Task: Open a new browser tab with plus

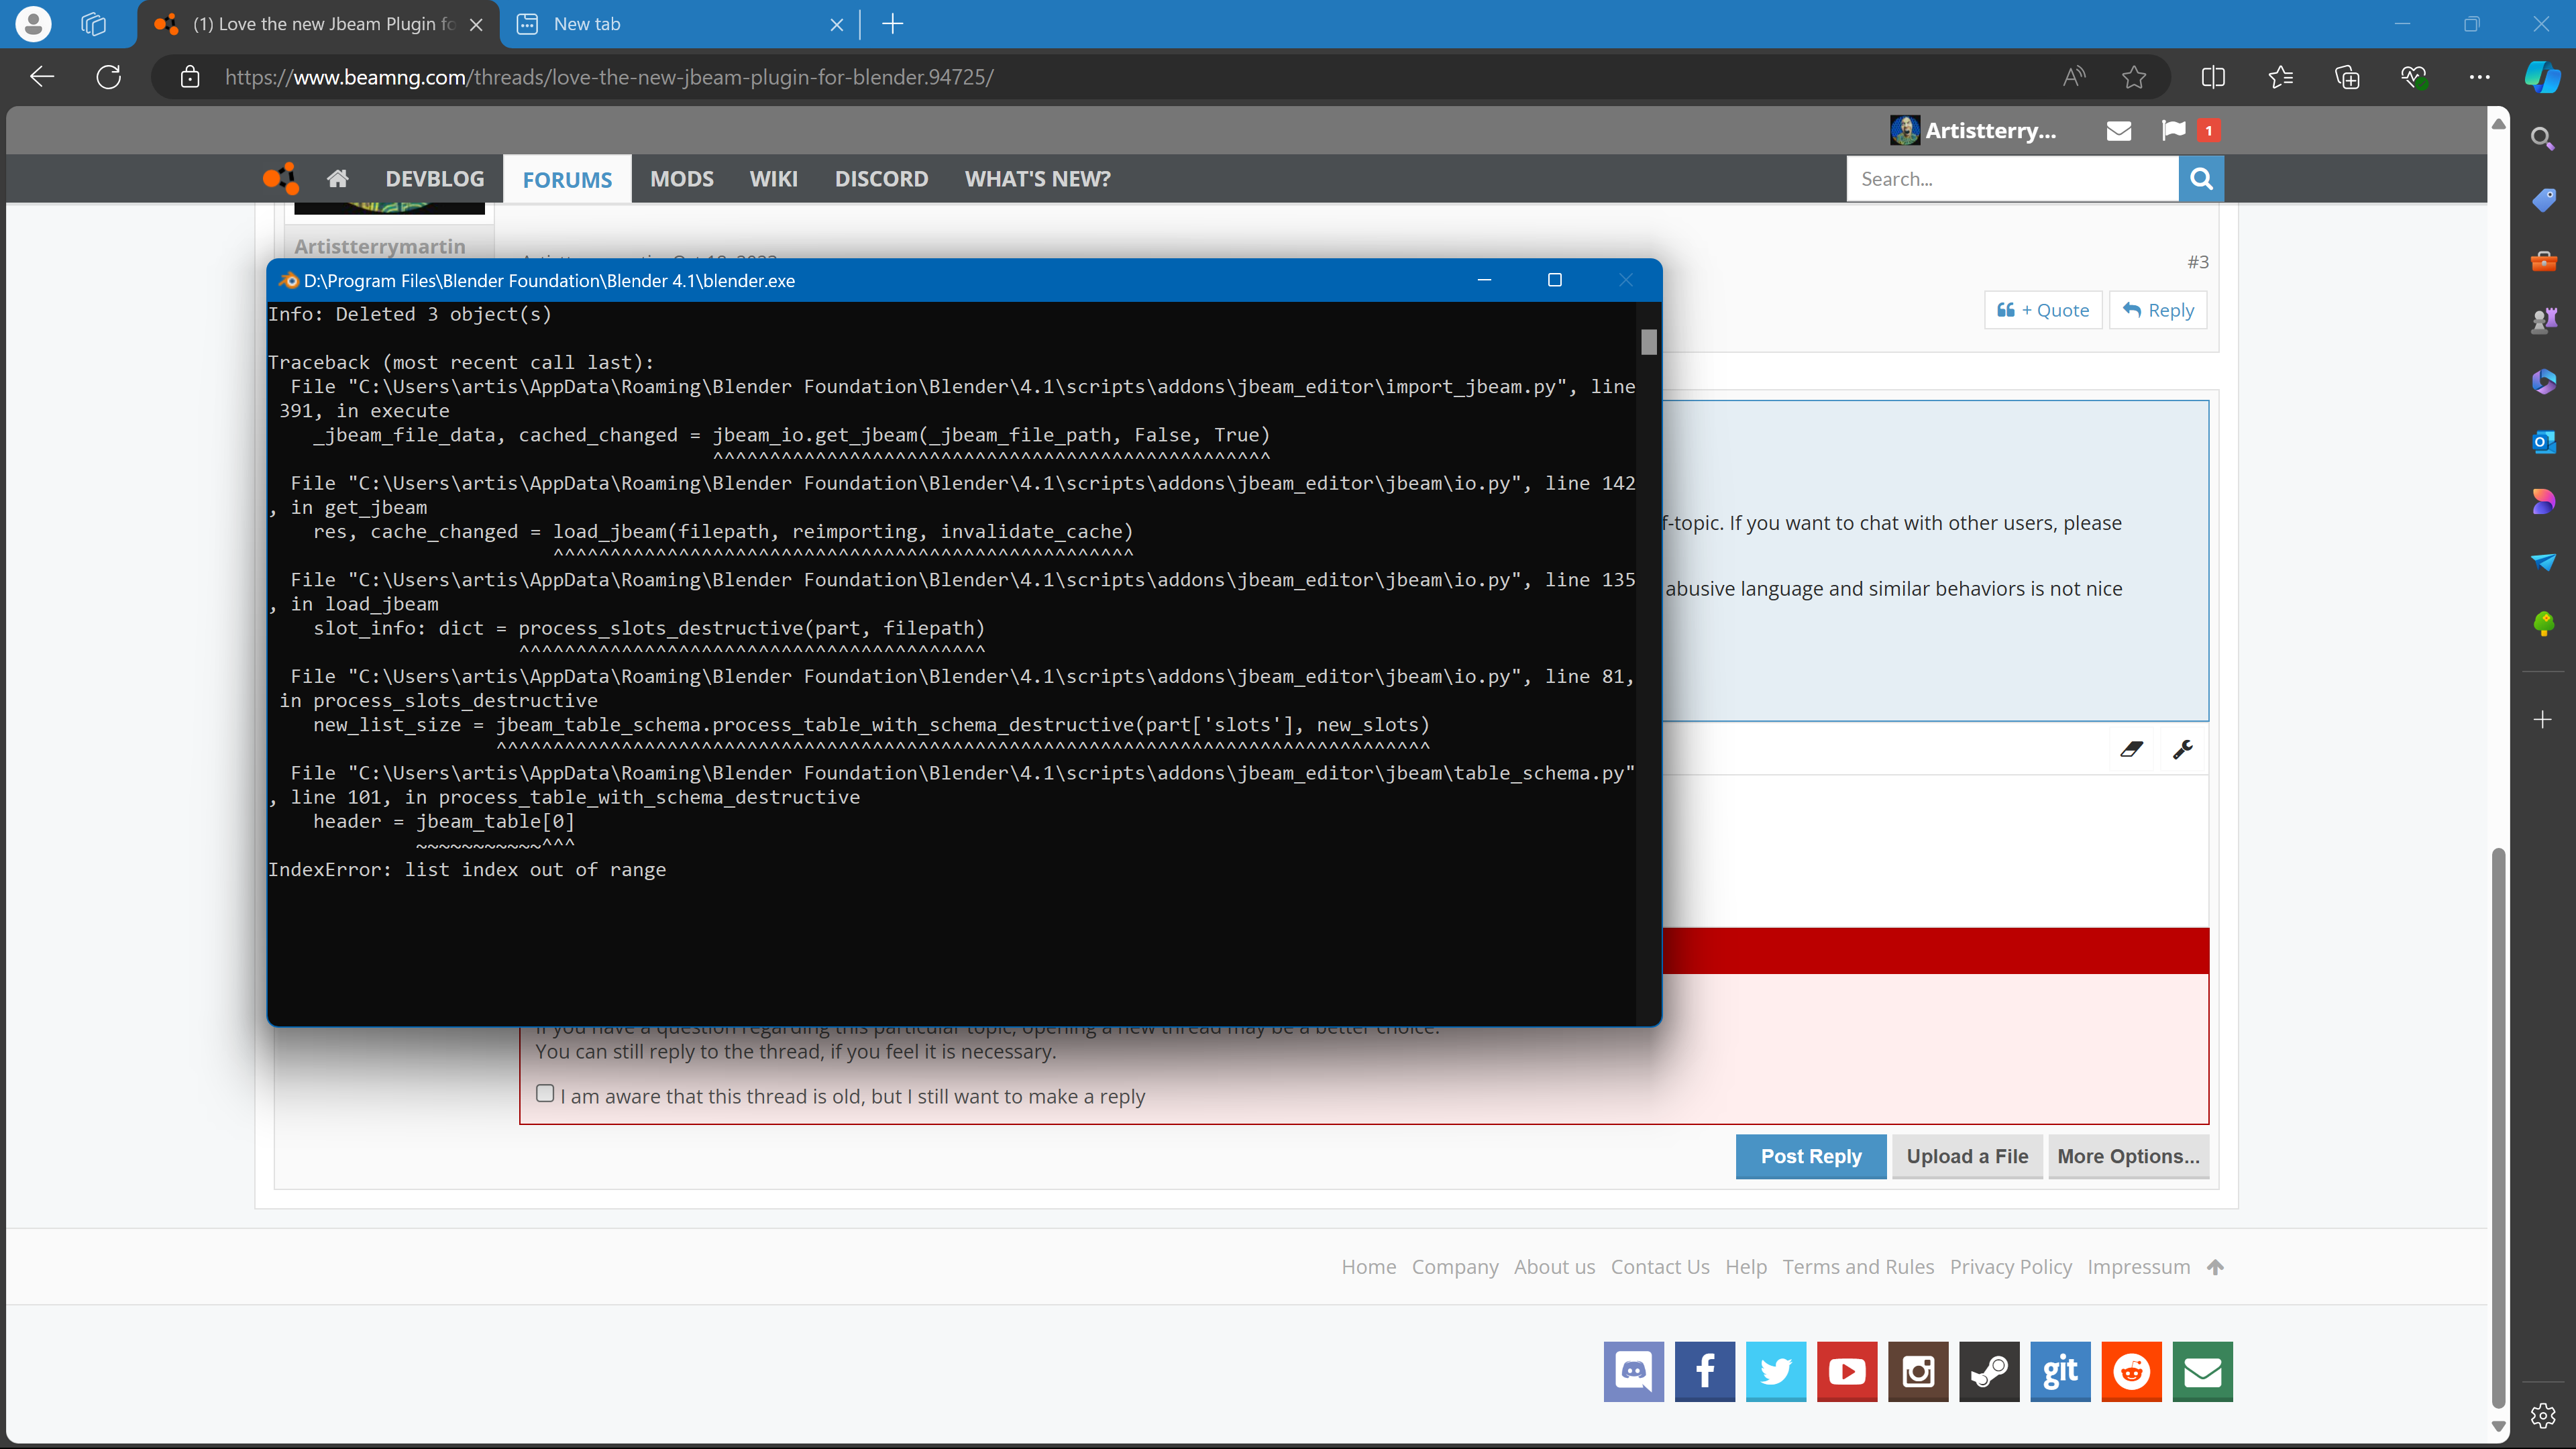Action: [x=893, y=24]
